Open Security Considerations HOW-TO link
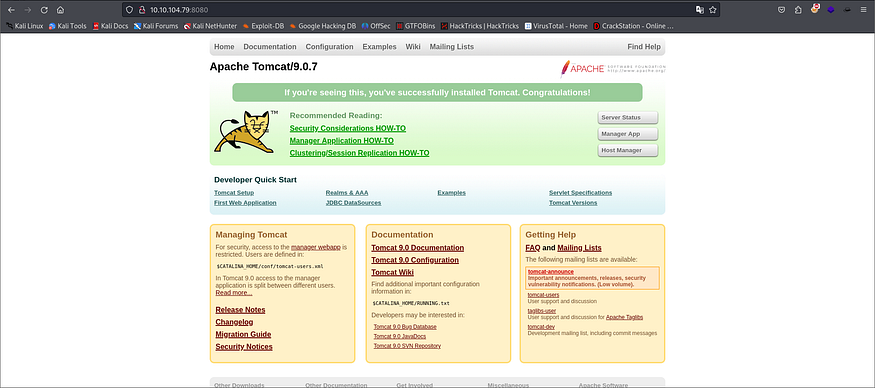 348,128
